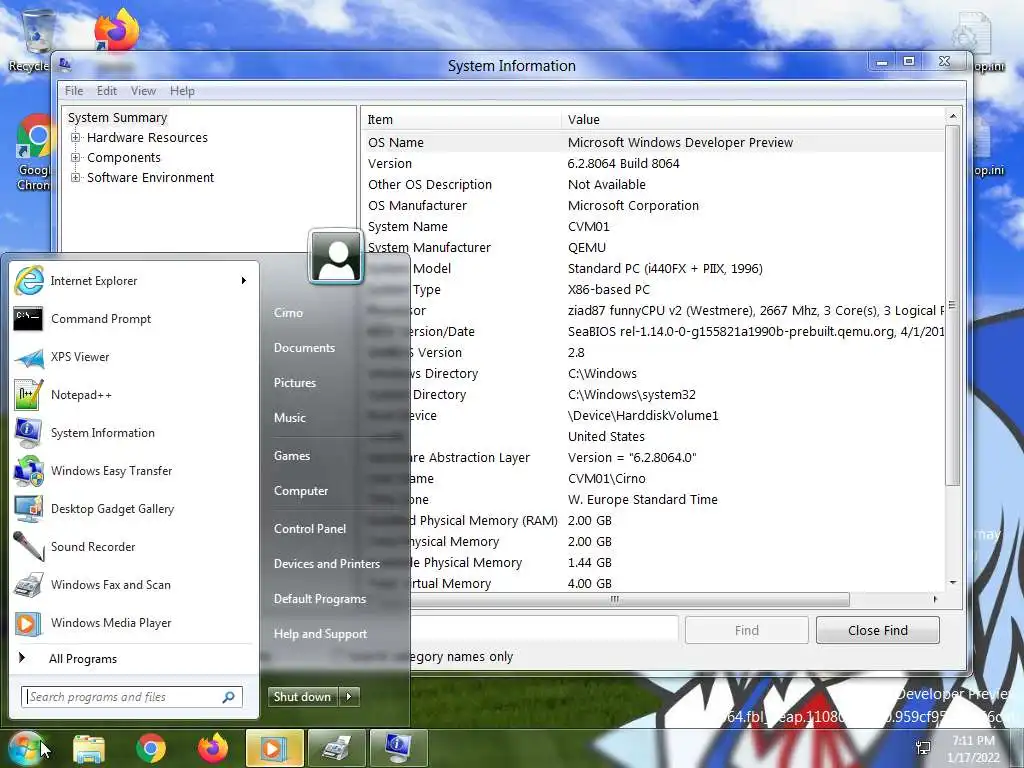The width and height of the screenshot is (1024, 768).
Task: Open Default Programs link
Action: tap(320, 599)
